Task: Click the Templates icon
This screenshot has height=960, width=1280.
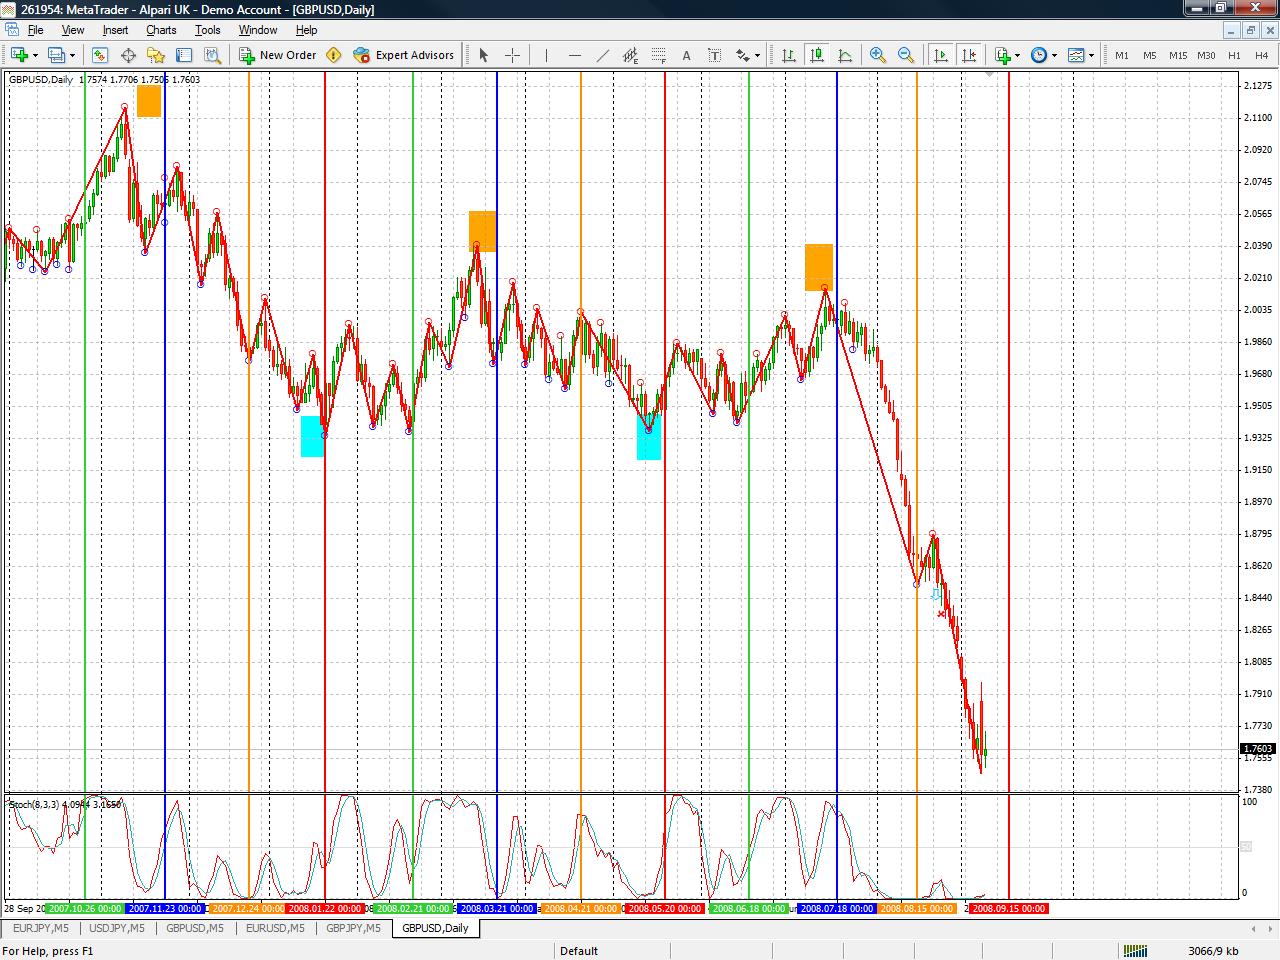Action: point(1076,55)
